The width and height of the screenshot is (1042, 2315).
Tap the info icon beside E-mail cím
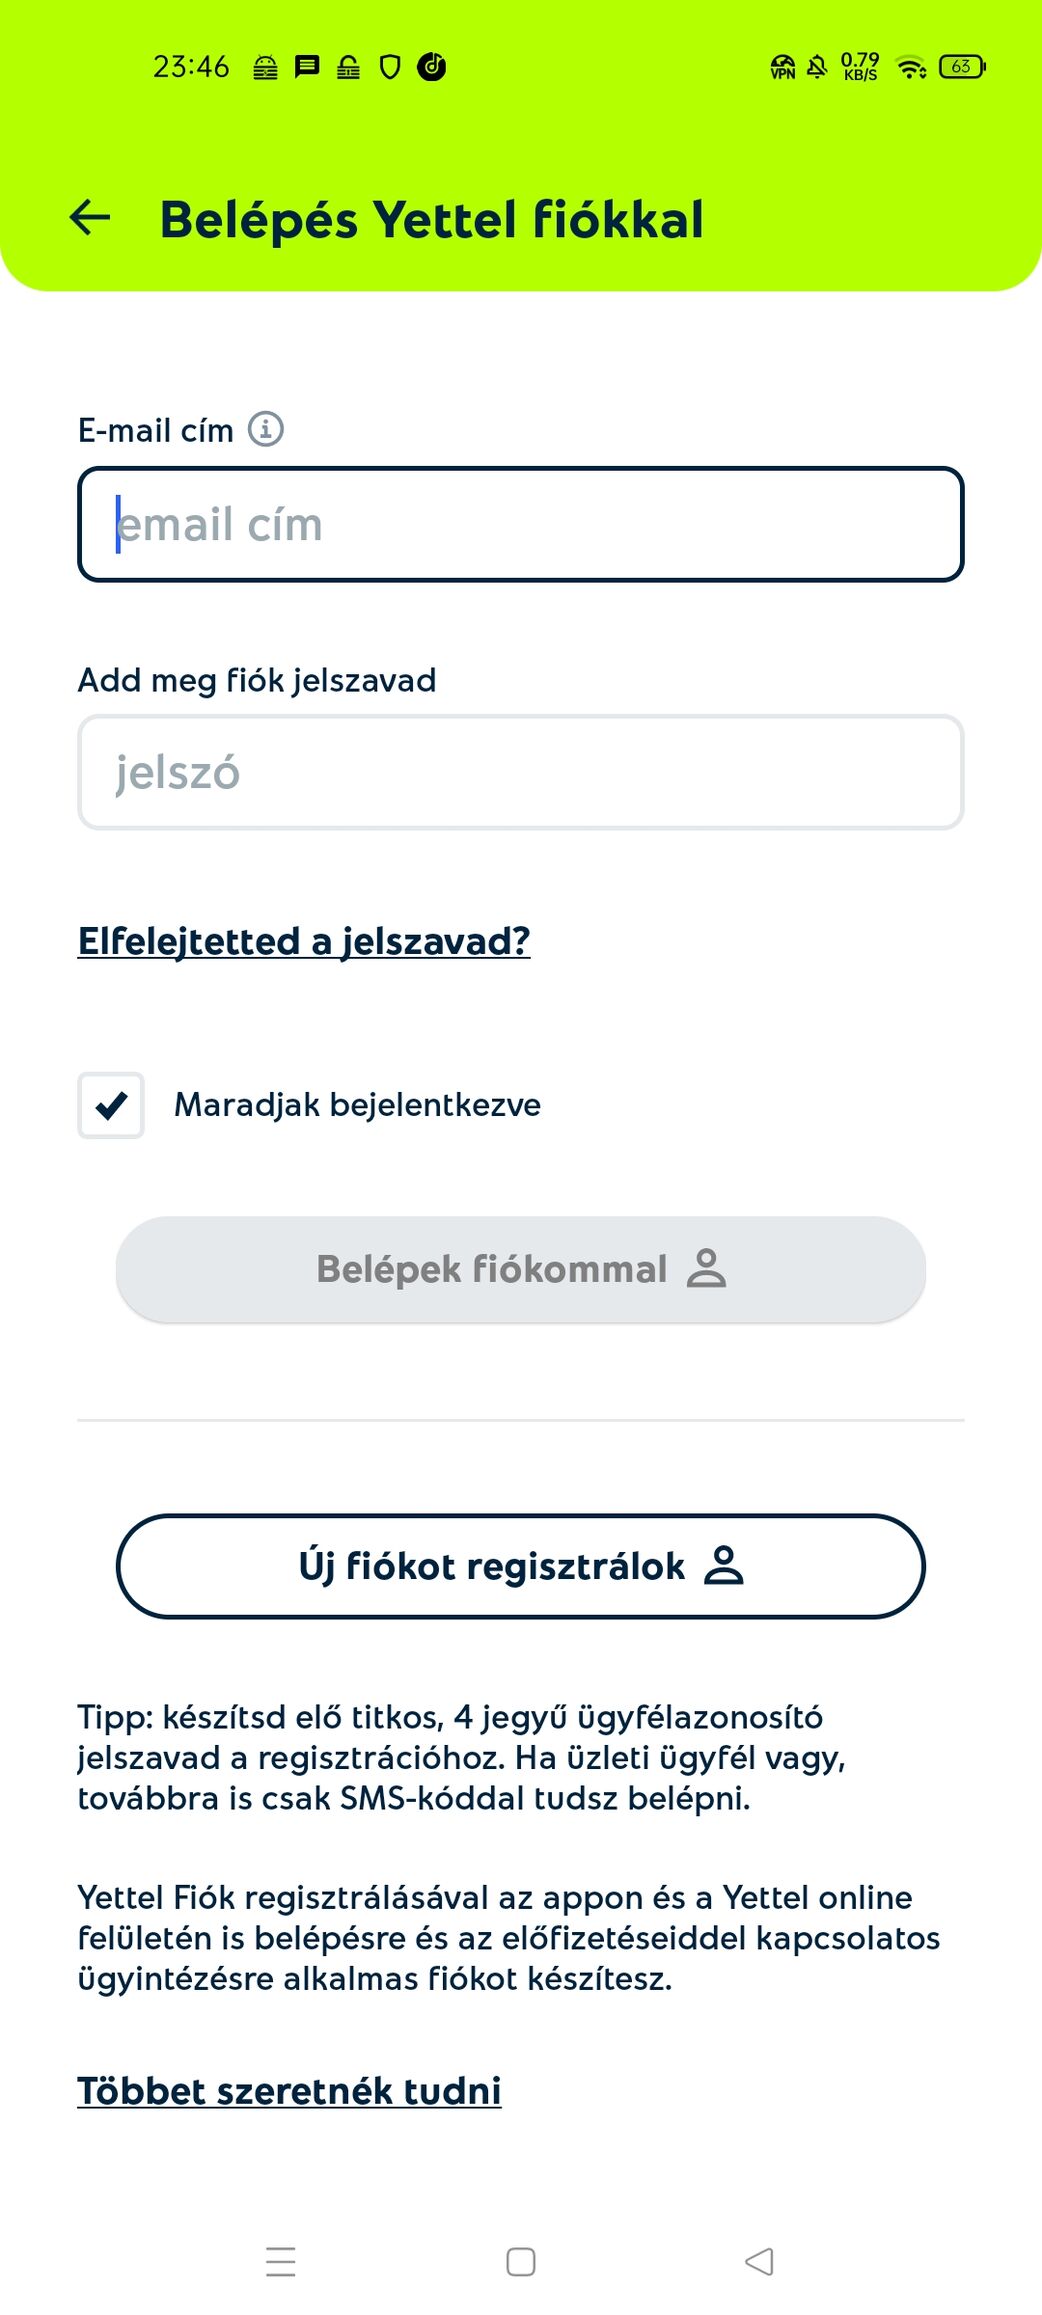tap(266, 429)
